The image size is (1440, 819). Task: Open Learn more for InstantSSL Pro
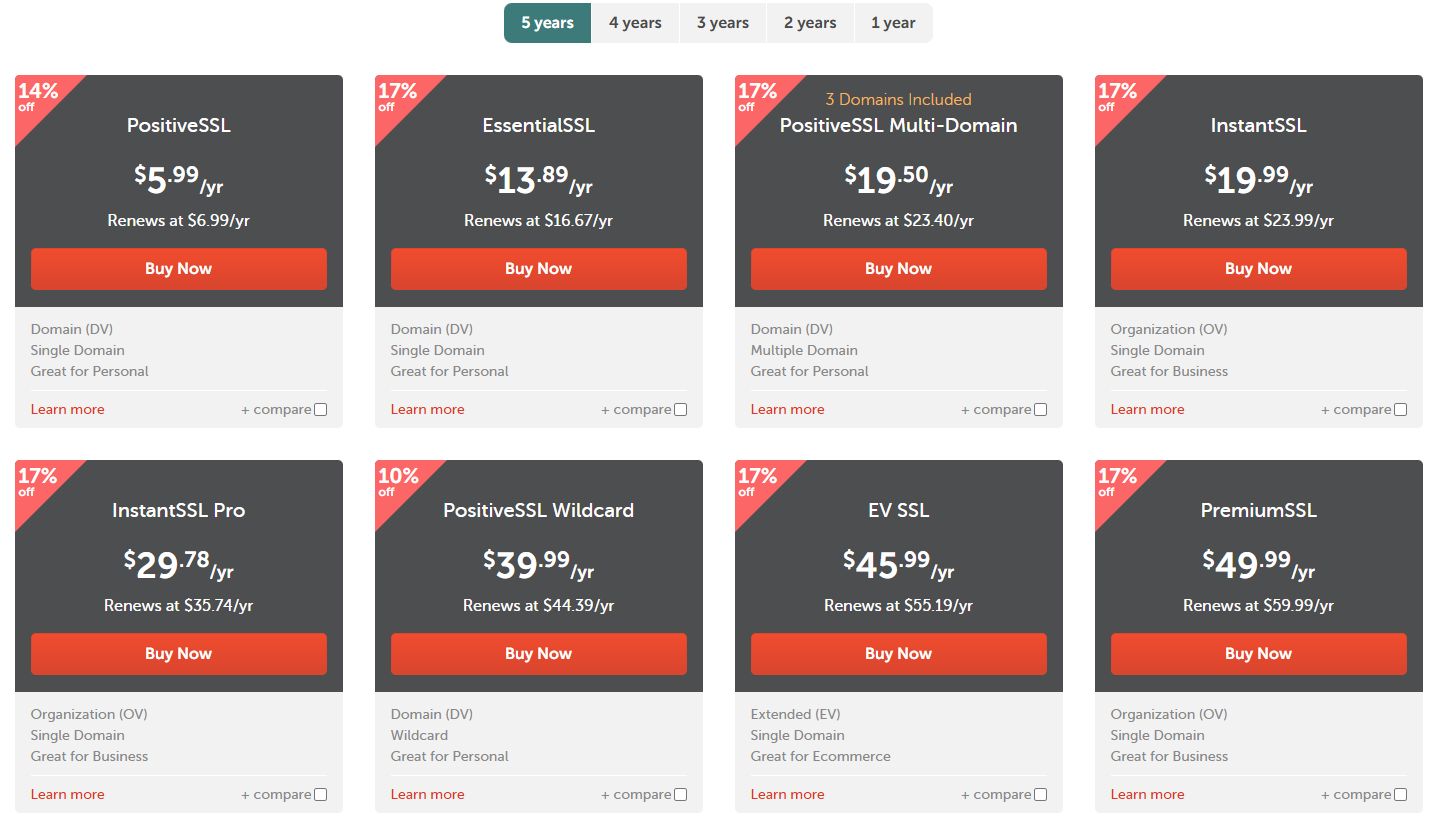pos(68,794)
